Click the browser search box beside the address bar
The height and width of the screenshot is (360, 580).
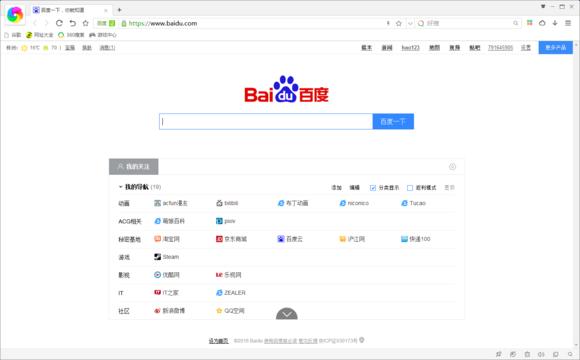click(x=468, y=23)
